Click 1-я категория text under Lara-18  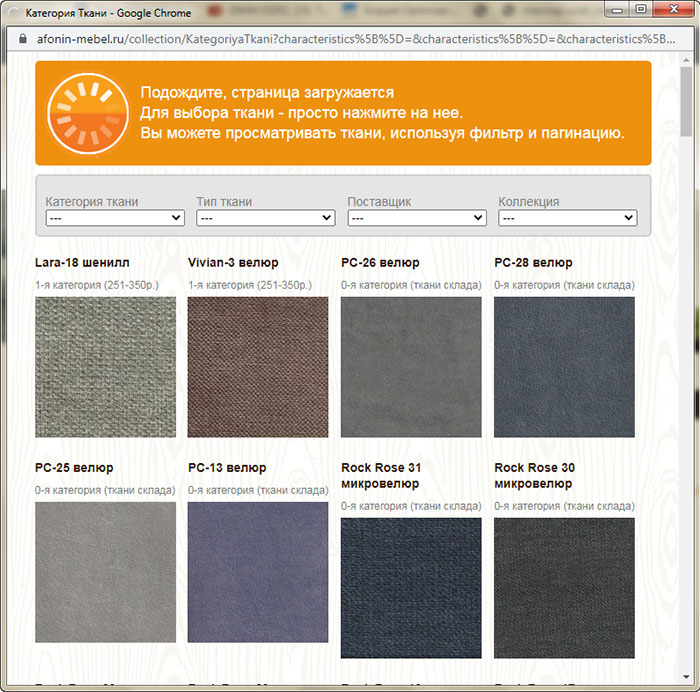click(97, 285)
